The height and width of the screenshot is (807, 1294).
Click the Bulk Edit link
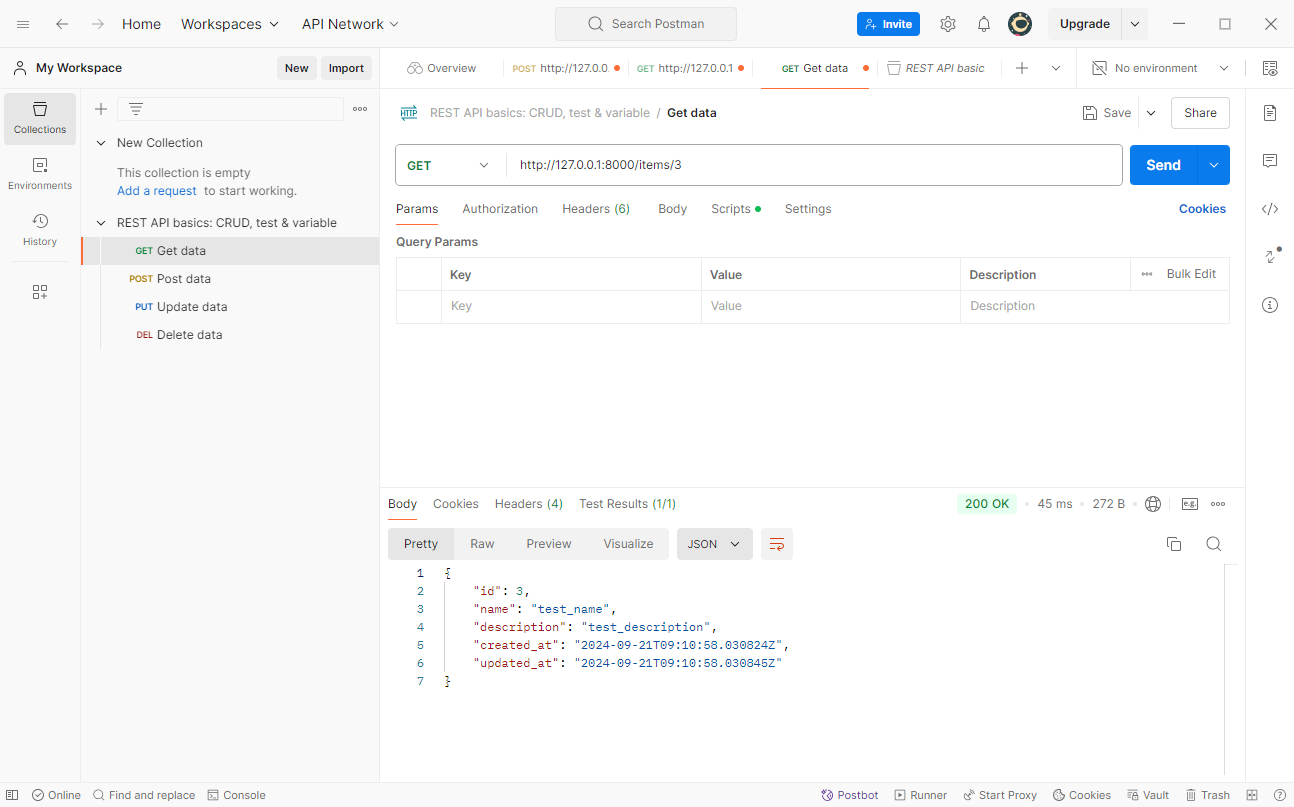coord(1191,274)
